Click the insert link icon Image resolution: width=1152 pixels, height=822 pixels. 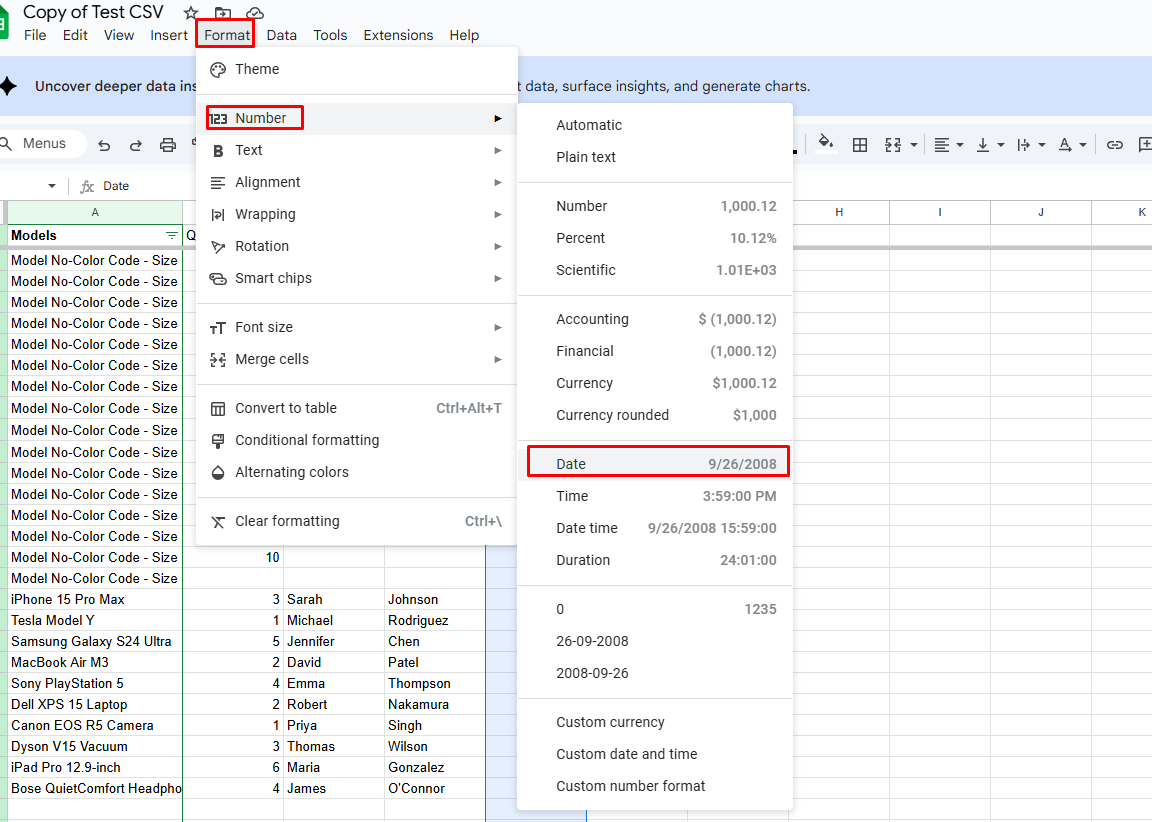click(x=1115, y=145)
